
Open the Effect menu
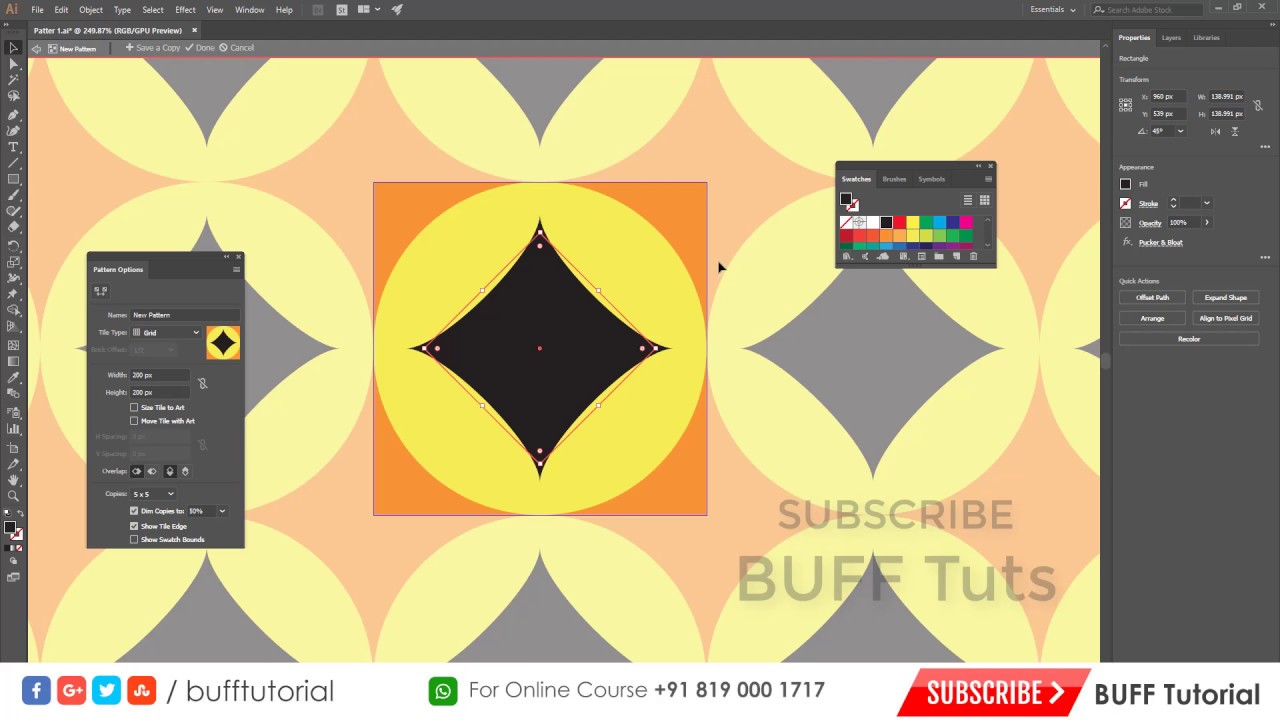pyautogui.click(x=185, y=10)
